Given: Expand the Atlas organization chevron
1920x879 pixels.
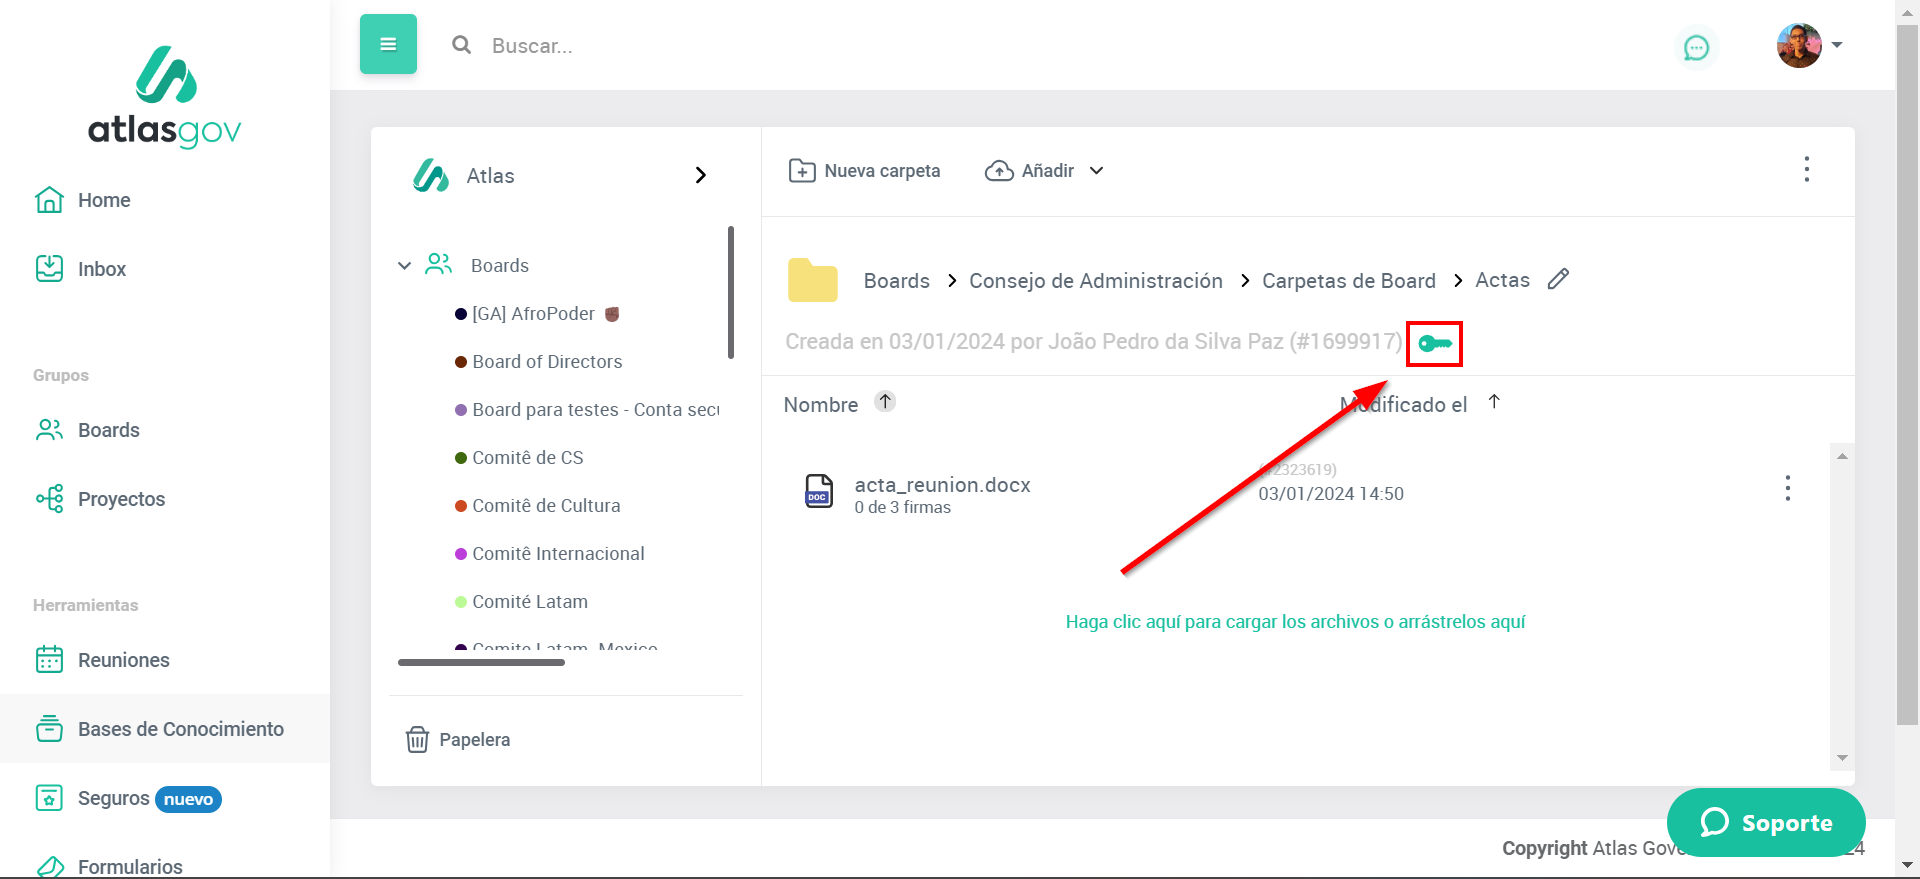Looking at the screenshot, I should click(700, 176).
